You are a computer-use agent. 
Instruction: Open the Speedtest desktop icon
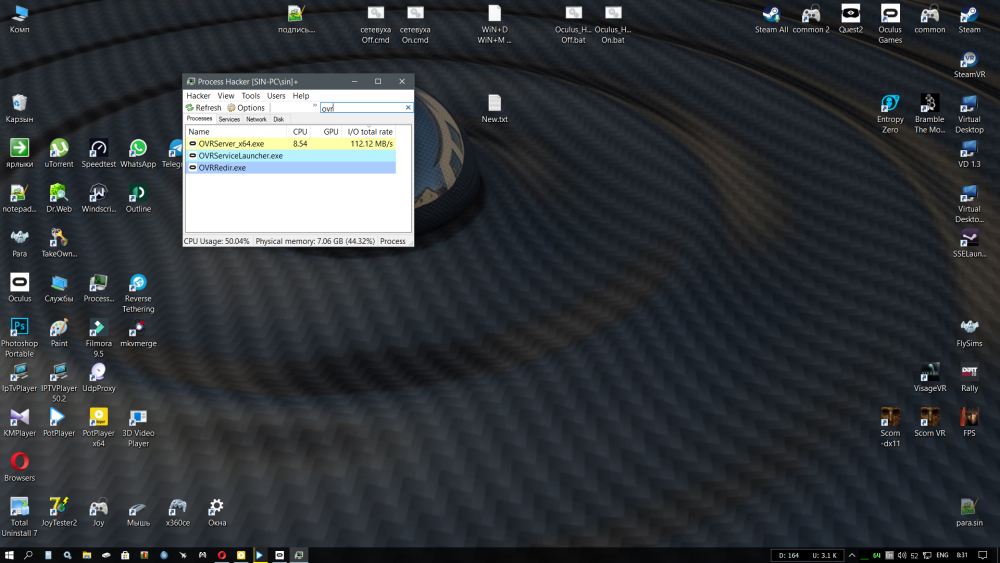click(98, 154)
